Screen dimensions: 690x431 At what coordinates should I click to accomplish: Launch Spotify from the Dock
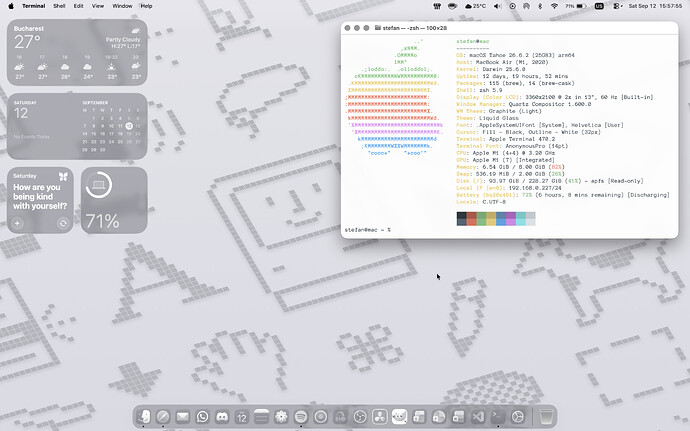point(301,416)
